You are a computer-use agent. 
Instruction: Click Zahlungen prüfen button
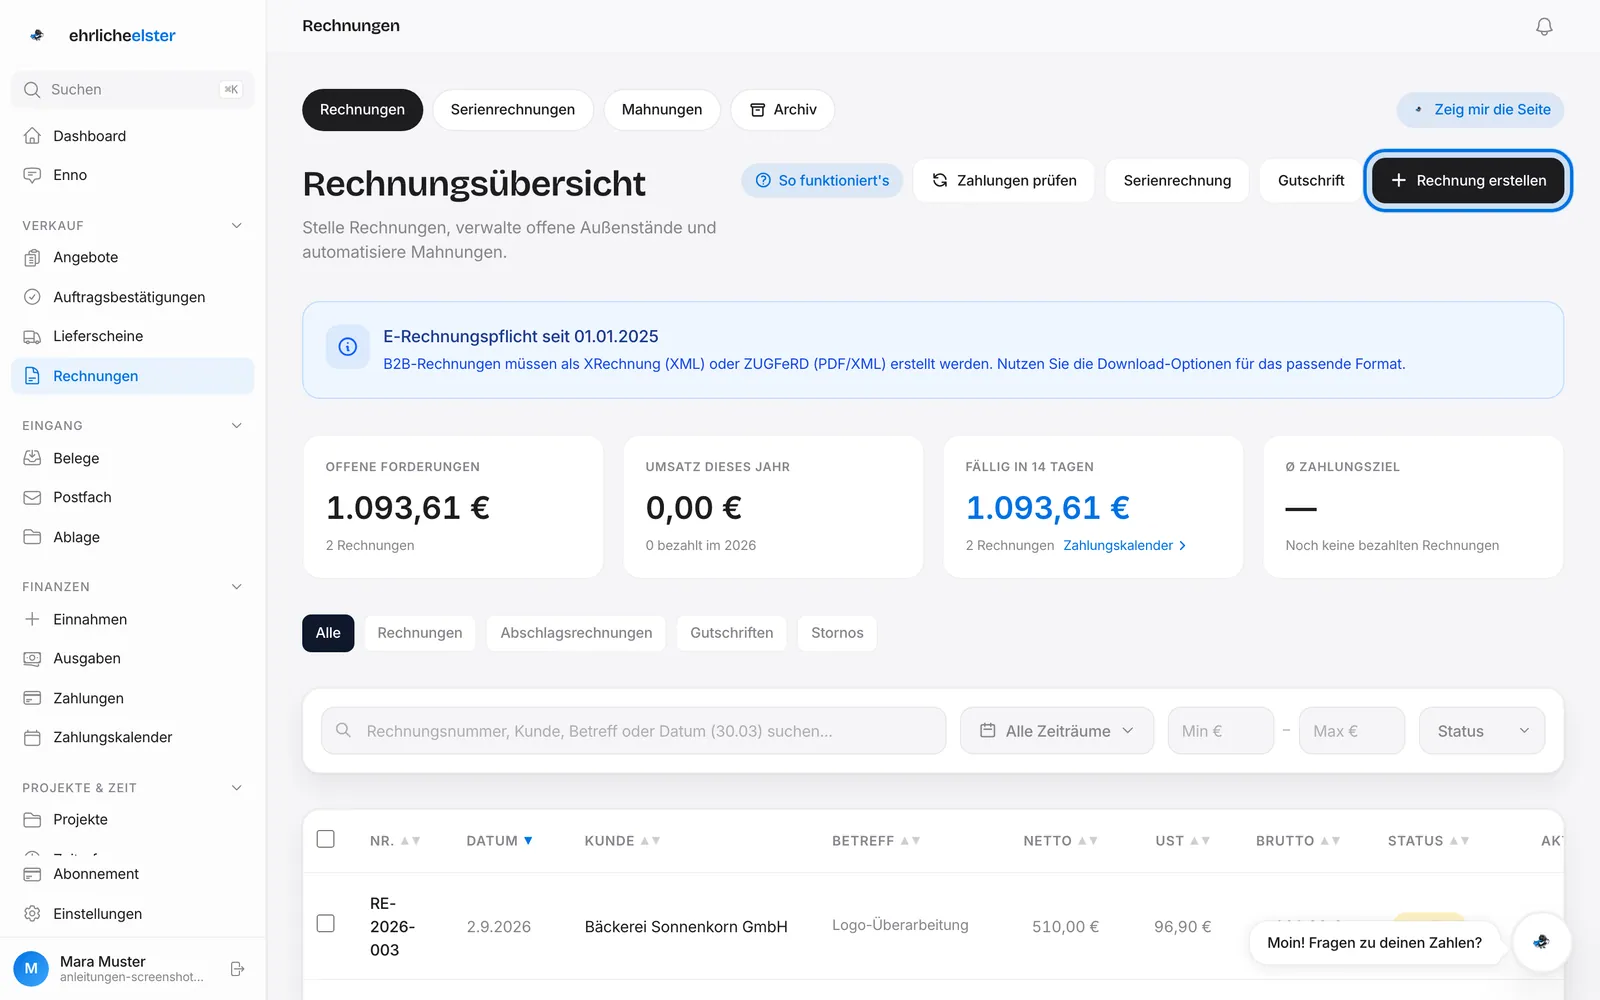coord(1004,181)
